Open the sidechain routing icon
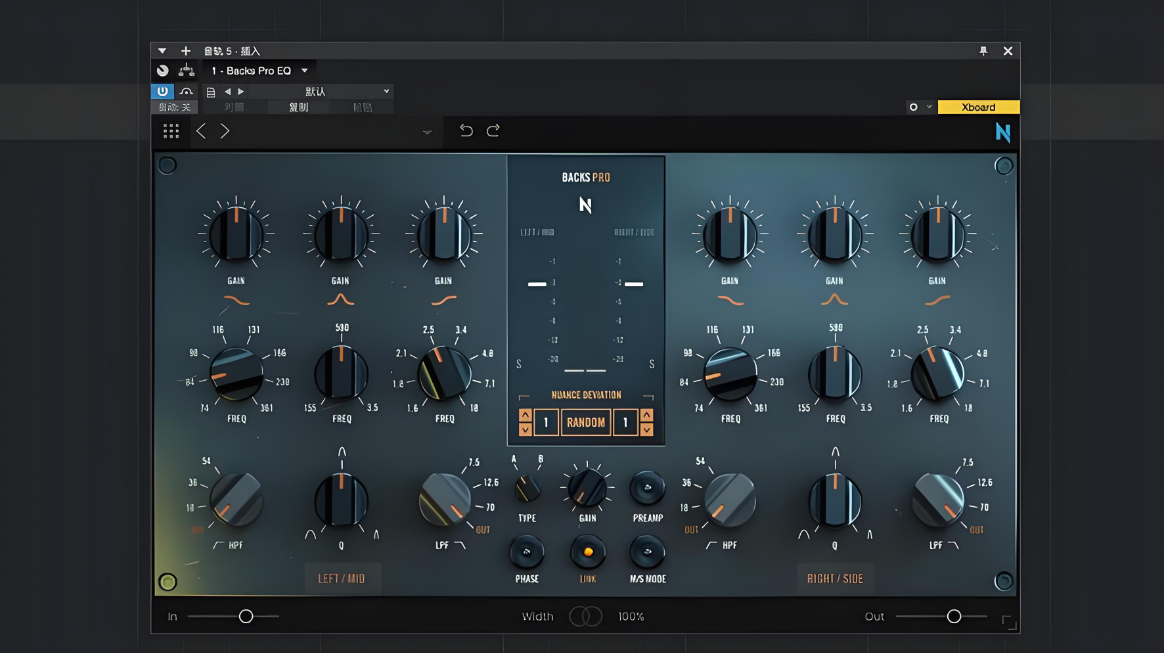Screen dimensions: 1164x653 pyautogui.click(x=186, y=70)
